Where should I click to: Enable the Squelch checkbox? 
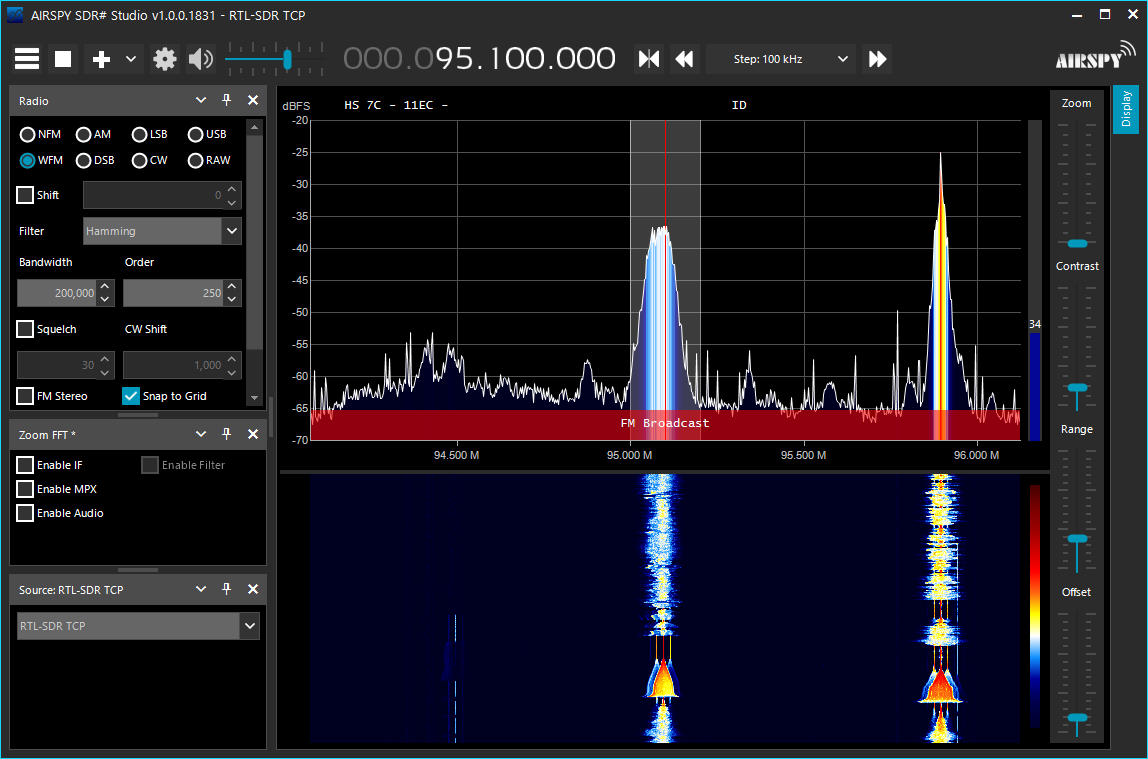(25, 329)
